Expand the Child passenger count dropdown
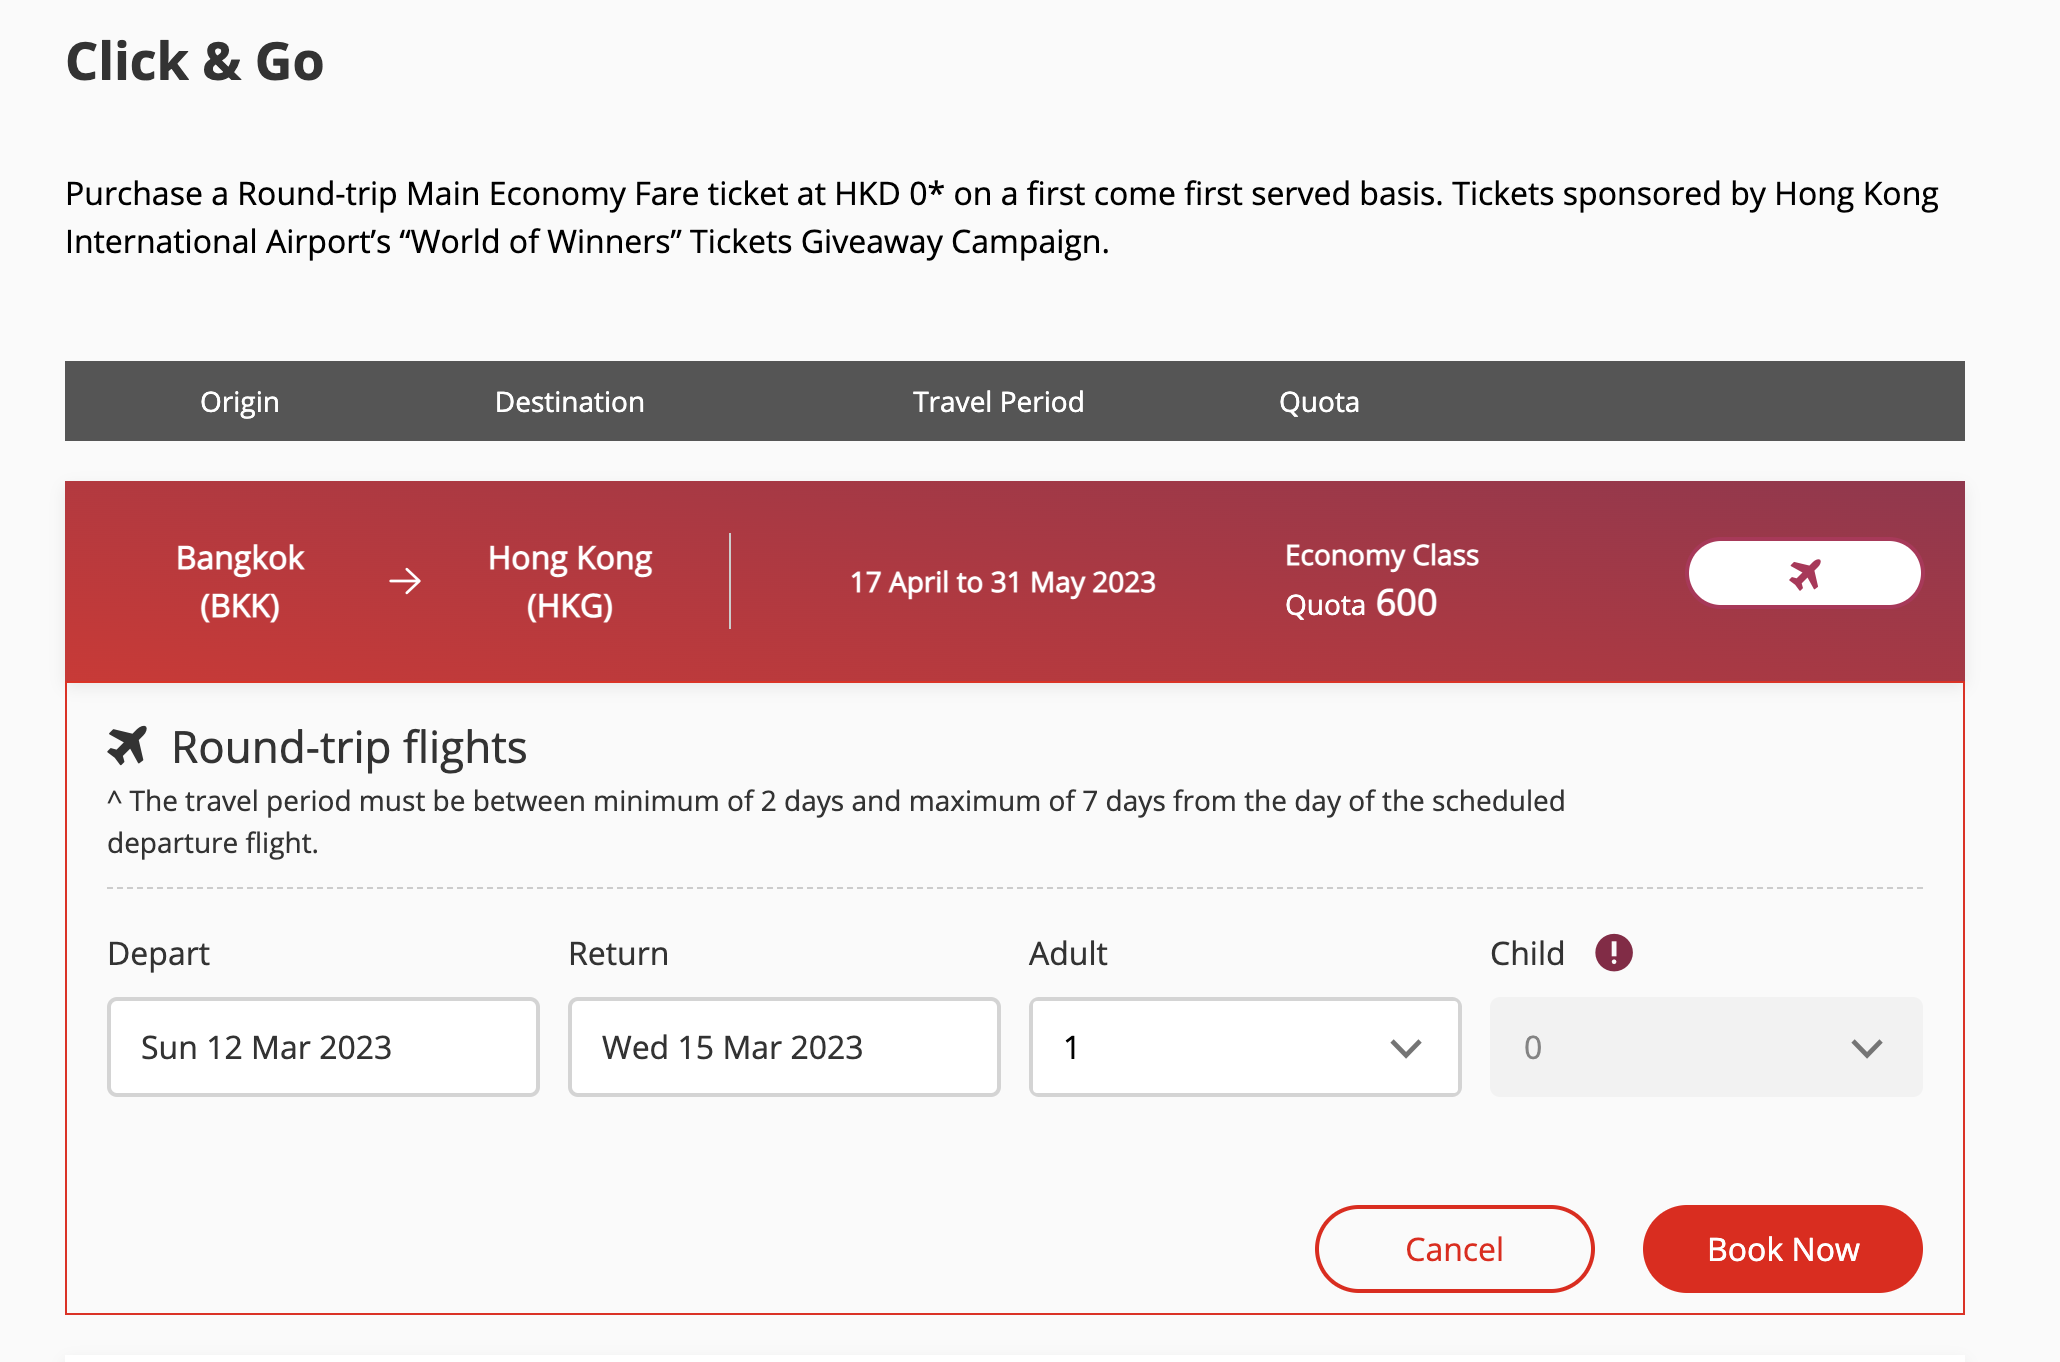The image size is (2060, 1362). tap(1705, 1047)
